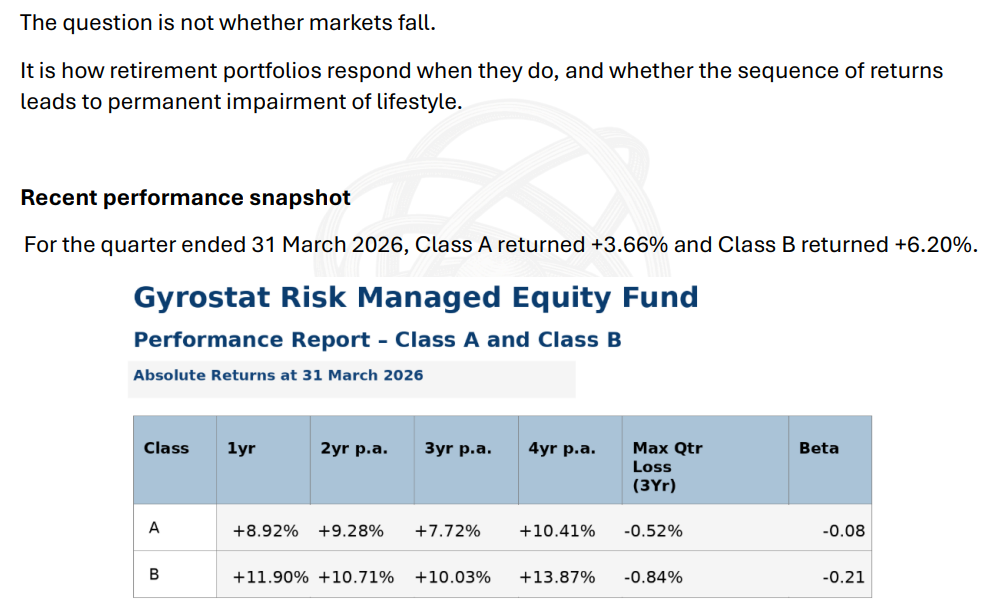
Task: Click the -0.52% max quarterly loss value
Action: [653, 531]
